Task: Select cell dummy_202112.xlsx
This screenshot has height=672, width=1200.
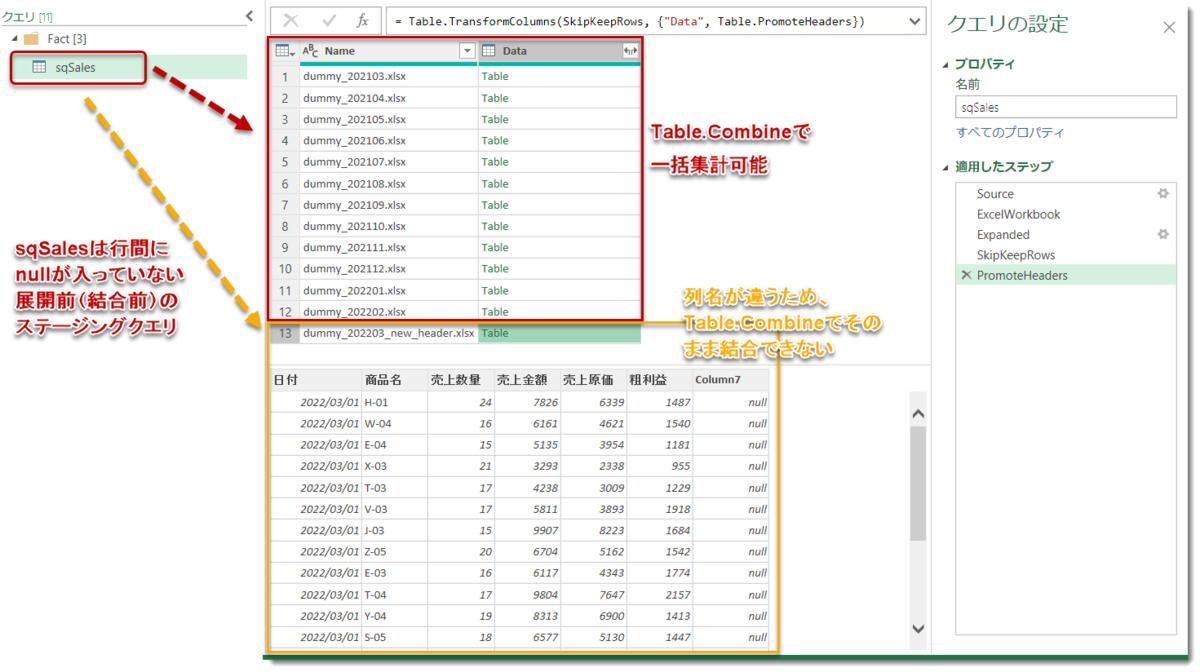Action: (x=388, y=268)
